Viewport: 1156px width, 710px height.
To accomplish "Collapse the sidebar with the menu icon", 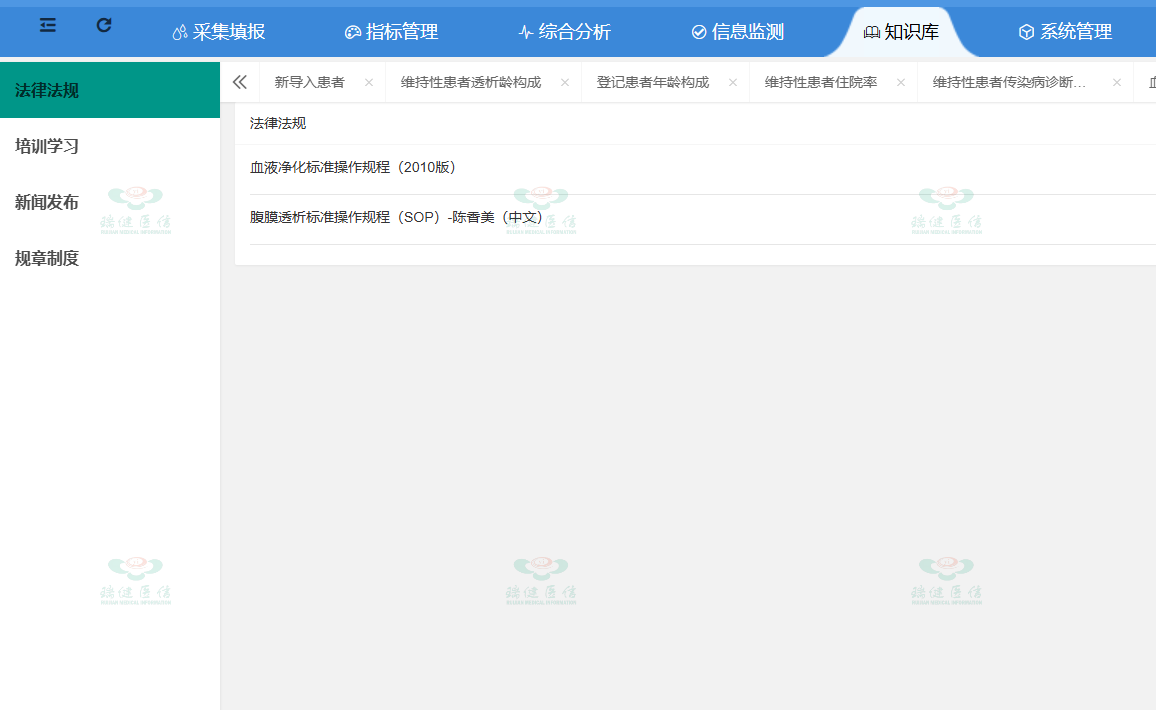I will point(48,25).
